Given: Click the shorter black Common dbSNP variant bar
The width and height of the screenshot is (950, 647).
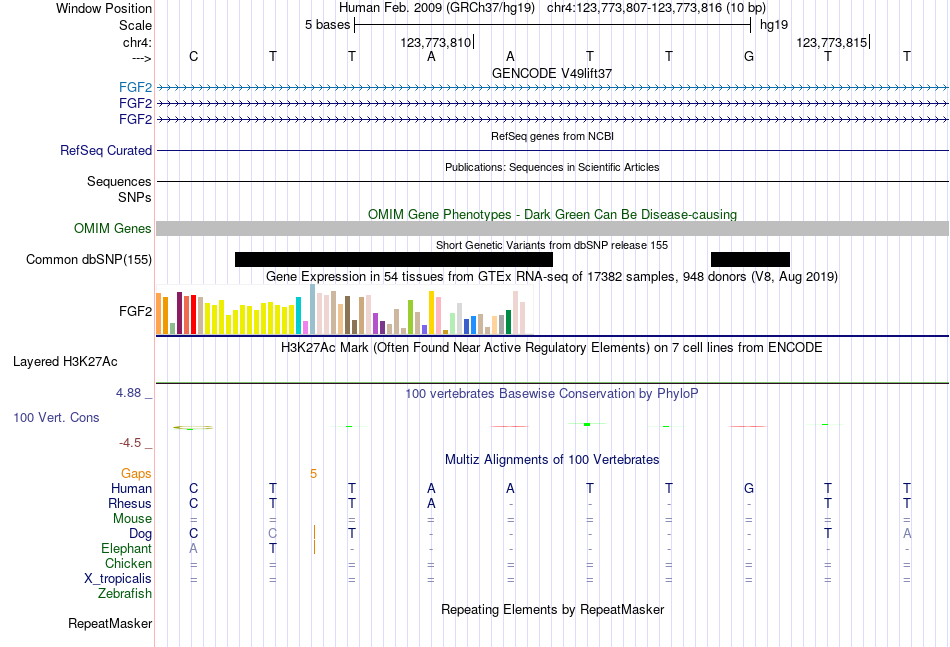Looking at the screenshot, I should (750, 259).
